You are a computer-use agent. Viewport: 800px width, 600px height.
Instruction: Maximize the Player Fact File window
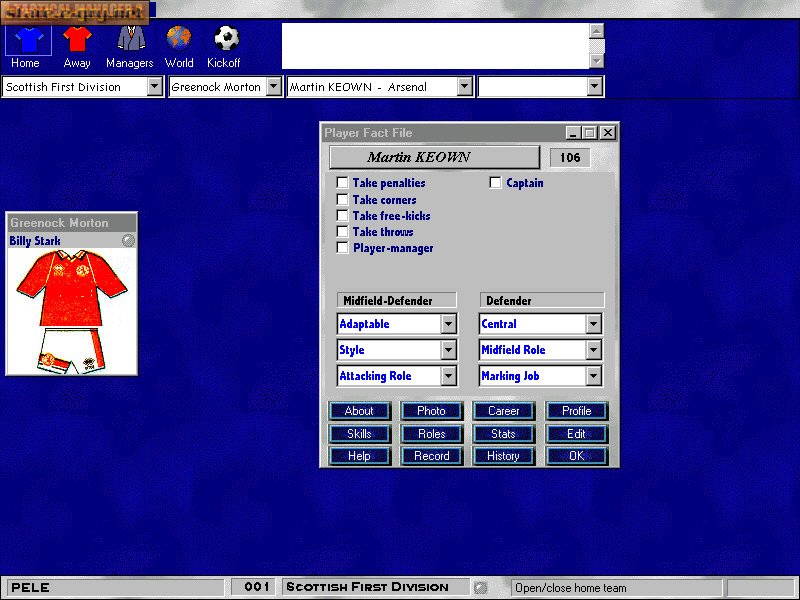click(x=590, y=133)
